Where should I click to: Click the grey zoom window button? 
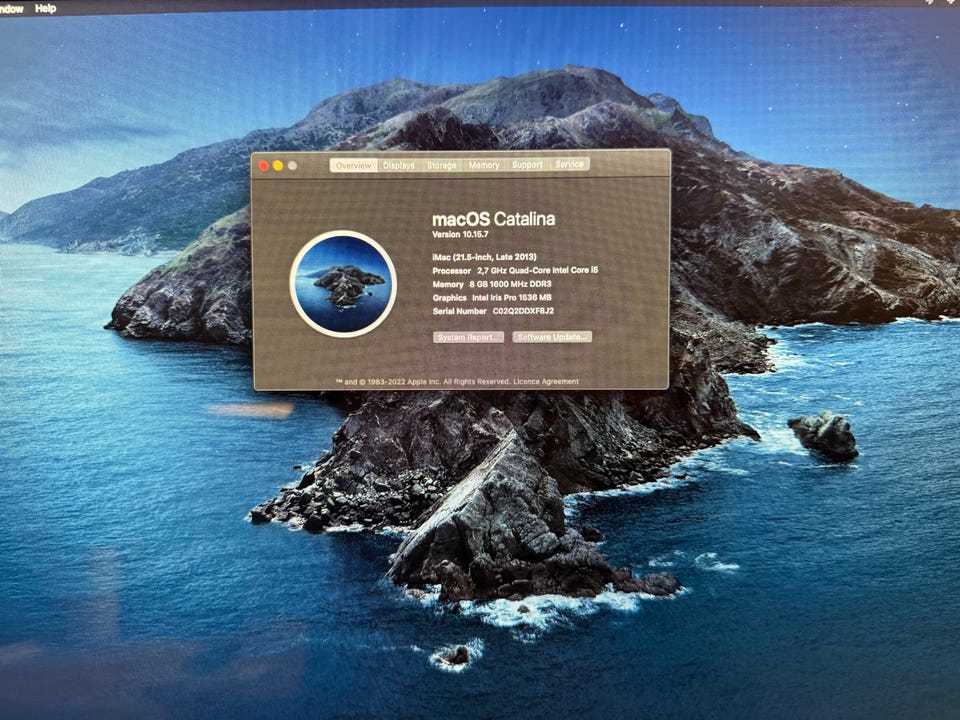(x=293, y=166)
